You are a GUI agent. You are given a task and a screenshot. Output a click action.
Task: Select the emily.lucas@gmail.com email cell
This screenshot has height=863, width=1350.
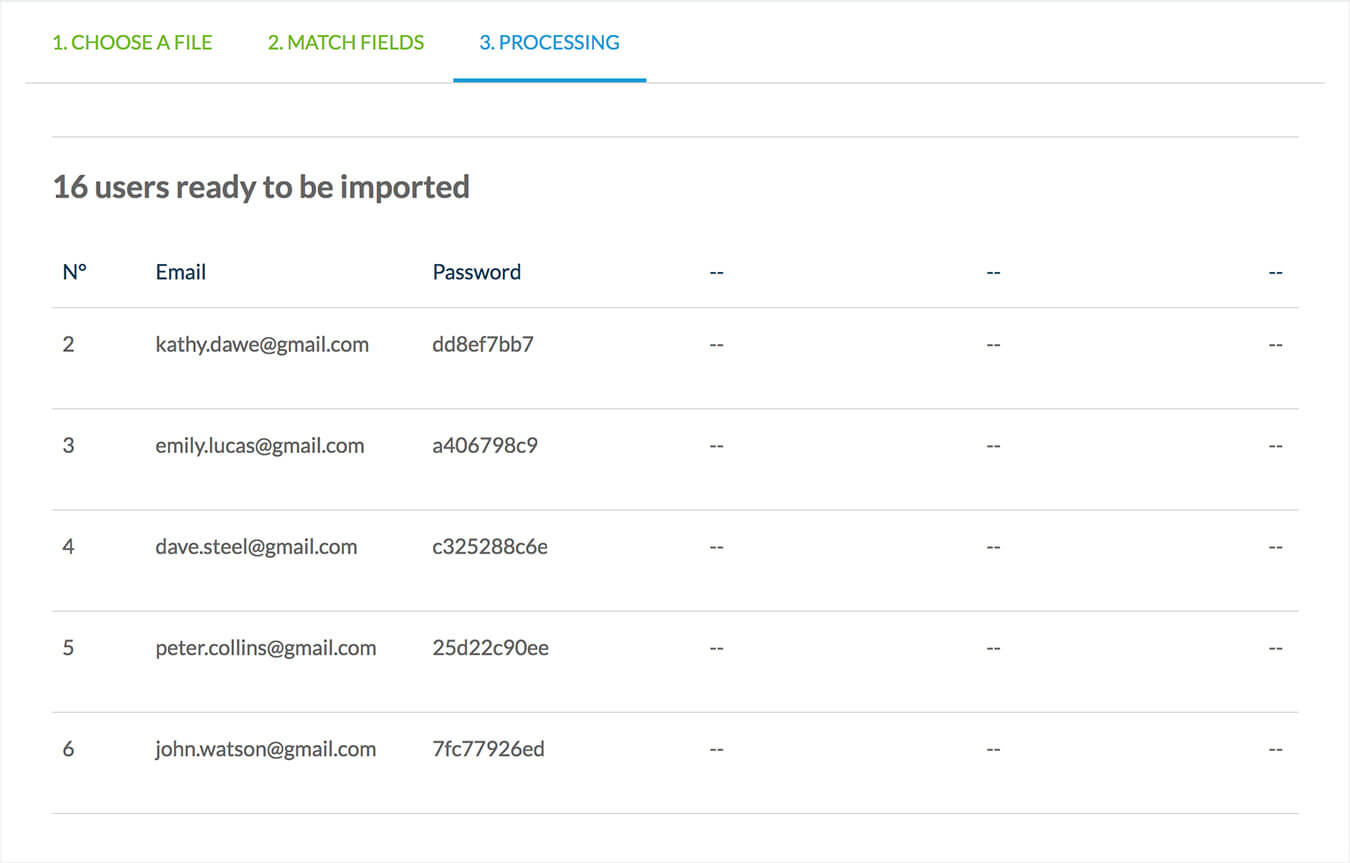(260, 446)
